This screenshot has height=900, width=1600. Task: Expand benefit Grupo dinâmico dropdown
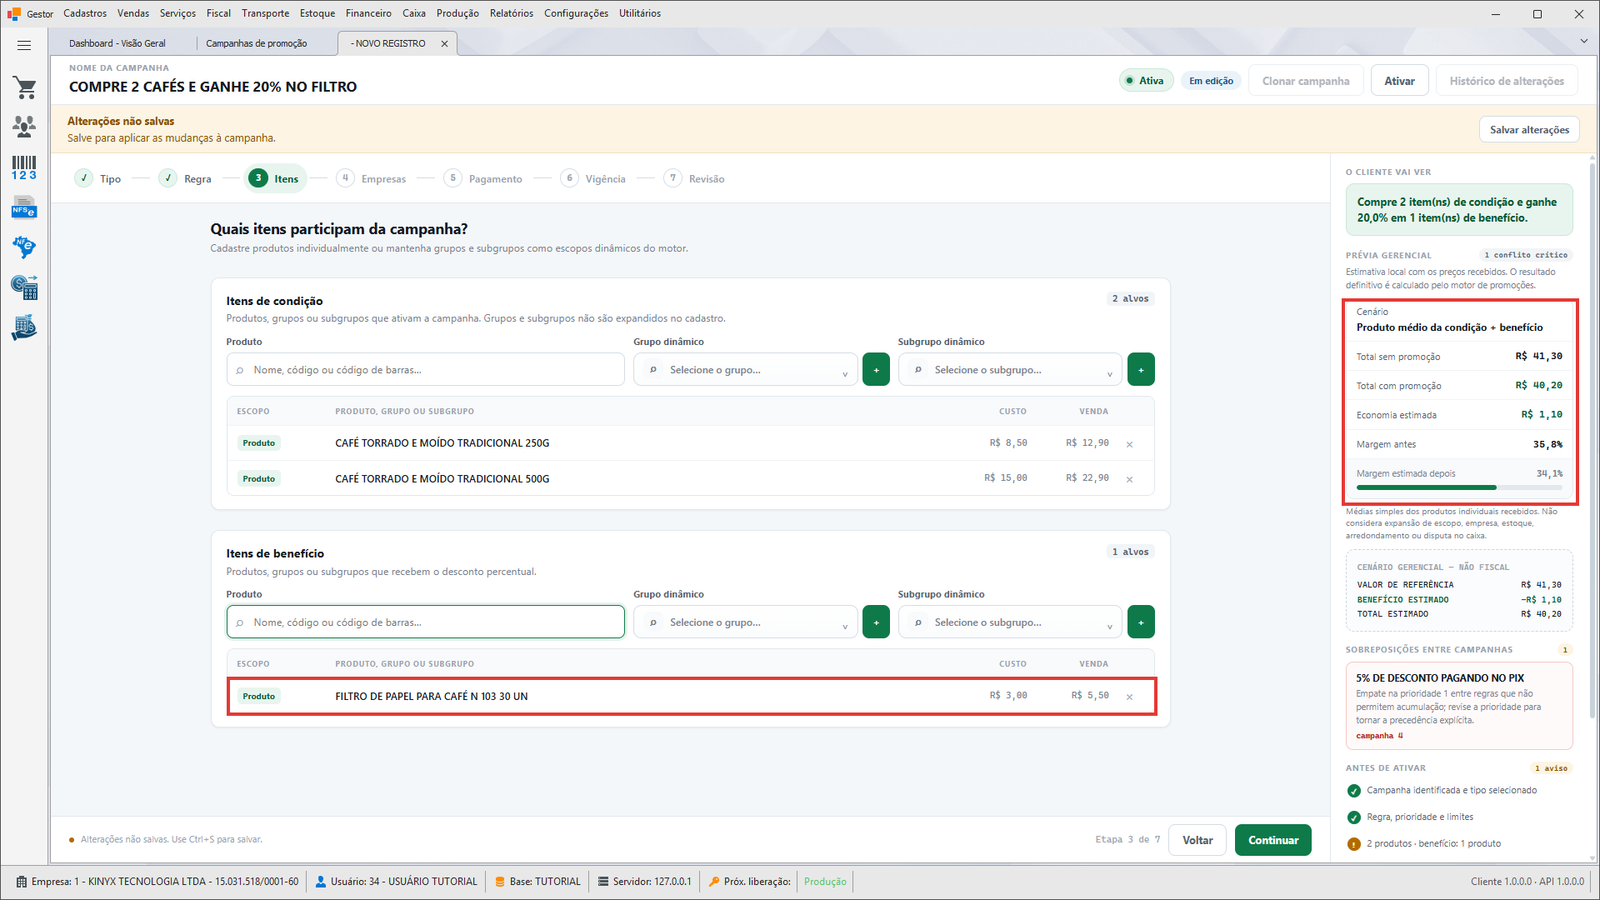[745, 622]
